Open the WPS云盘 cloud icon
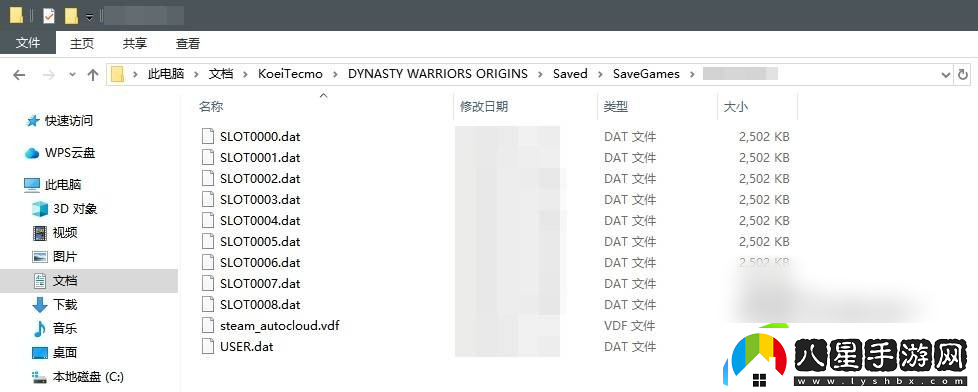 coord(32,153)
